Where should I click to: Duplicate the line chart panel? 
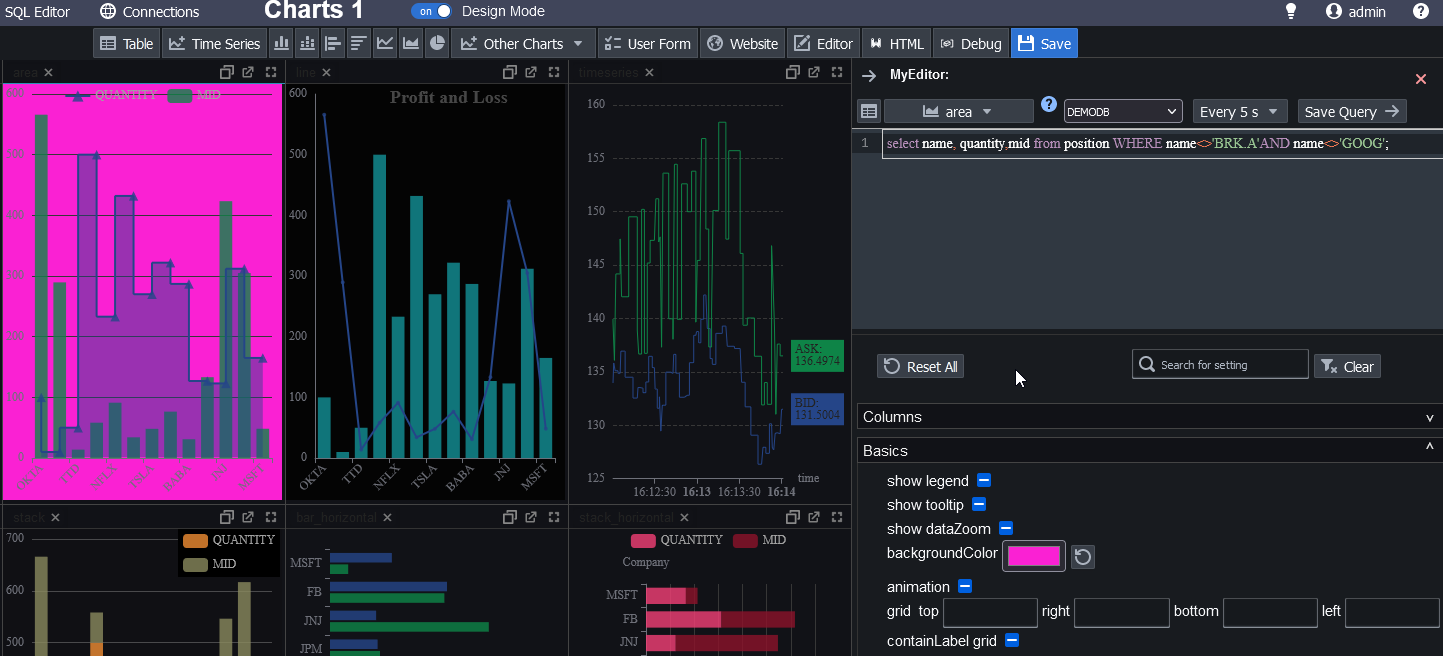tap(509, 72)
